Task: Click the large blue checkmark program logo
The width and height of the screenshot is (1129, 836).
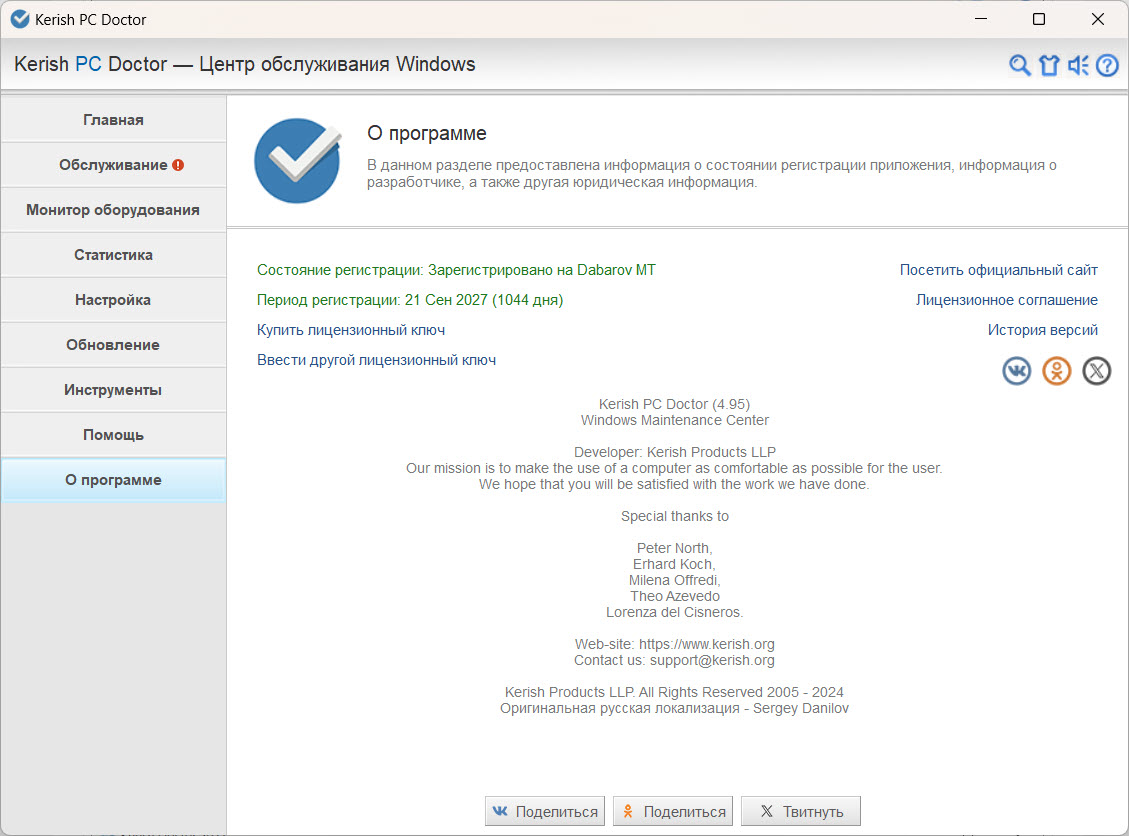Action: coord(298,160)
